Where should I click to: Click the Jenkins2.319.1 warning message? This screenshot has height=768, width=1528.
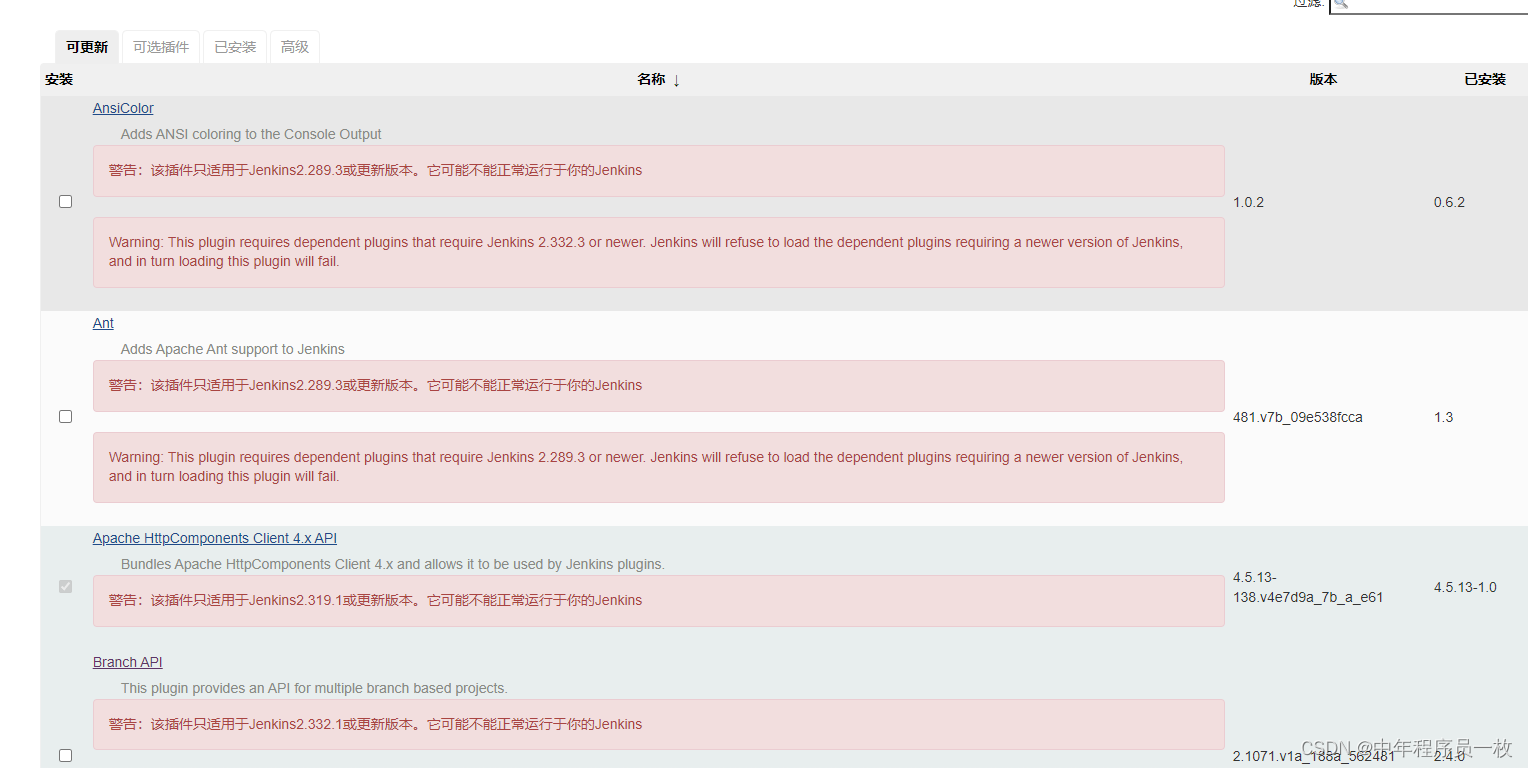point(659,601)
